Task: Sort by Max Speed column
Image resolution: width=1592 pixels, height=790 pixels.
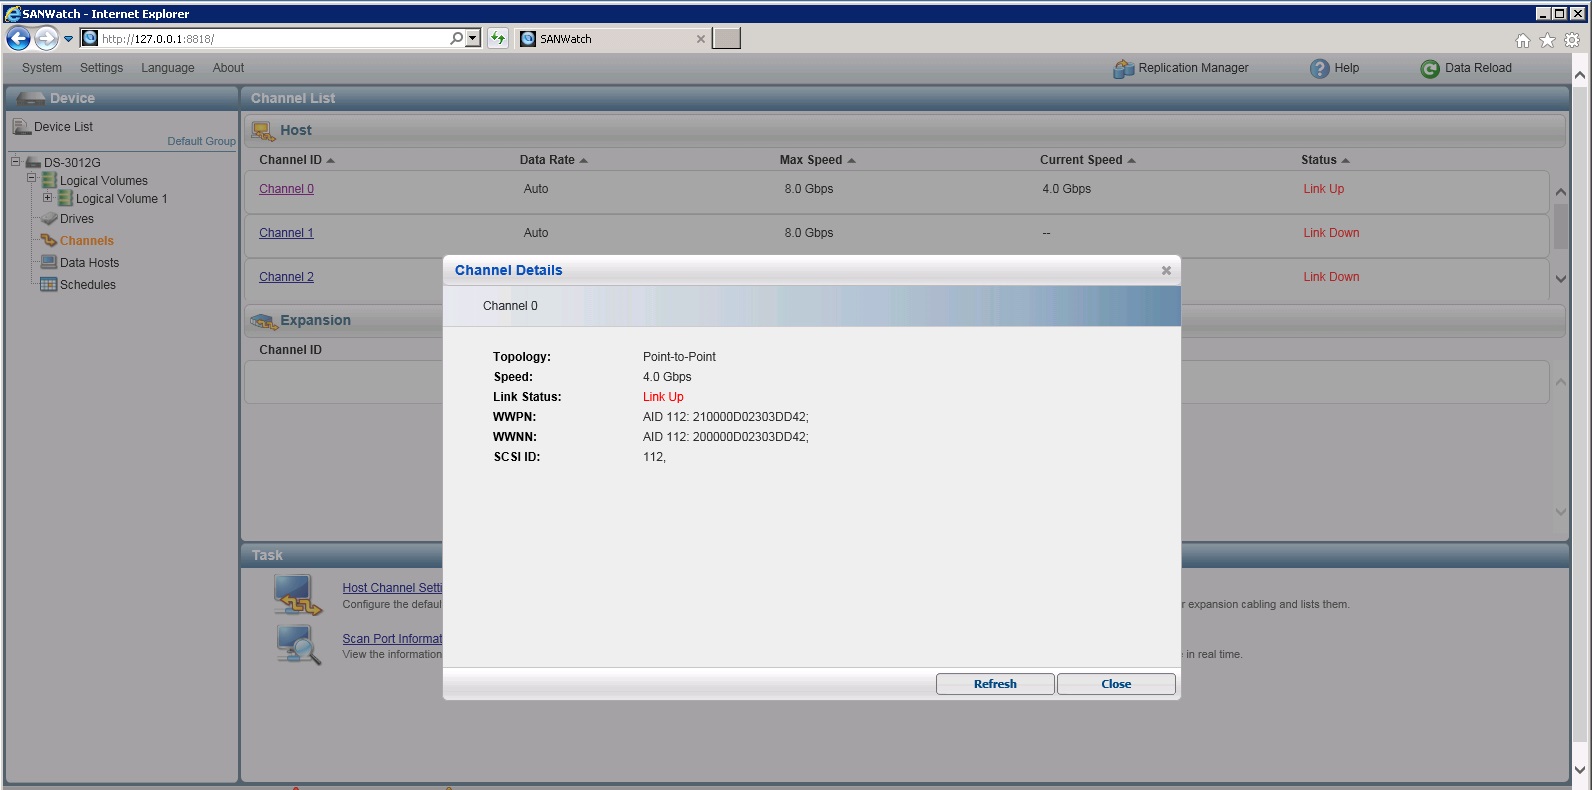Action: coord(817,160)
